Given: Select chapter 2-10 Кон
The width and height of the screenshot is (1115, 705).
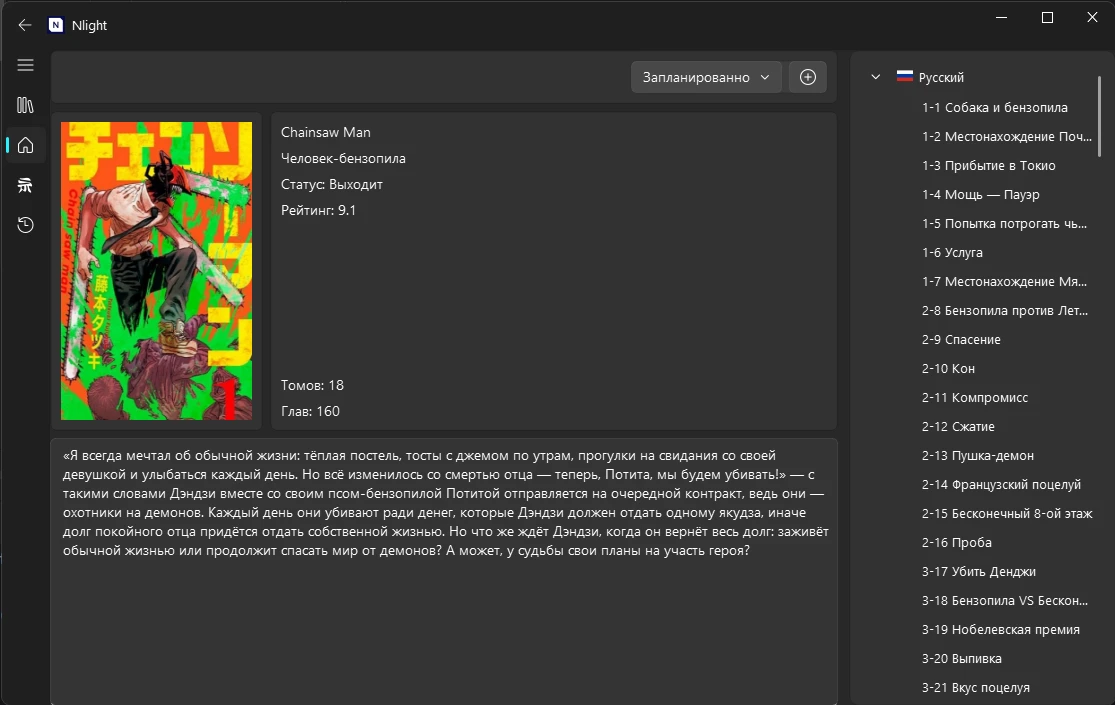Looking at the screenshot, I should (948, 369).
